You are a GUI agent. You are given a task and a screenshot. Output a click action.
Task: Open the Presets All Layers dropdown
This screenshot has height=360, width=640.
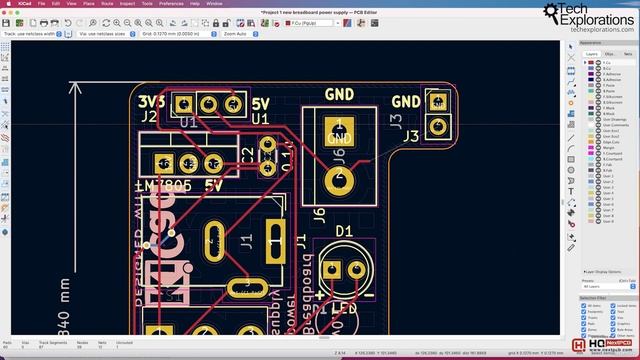click(609, 287)
